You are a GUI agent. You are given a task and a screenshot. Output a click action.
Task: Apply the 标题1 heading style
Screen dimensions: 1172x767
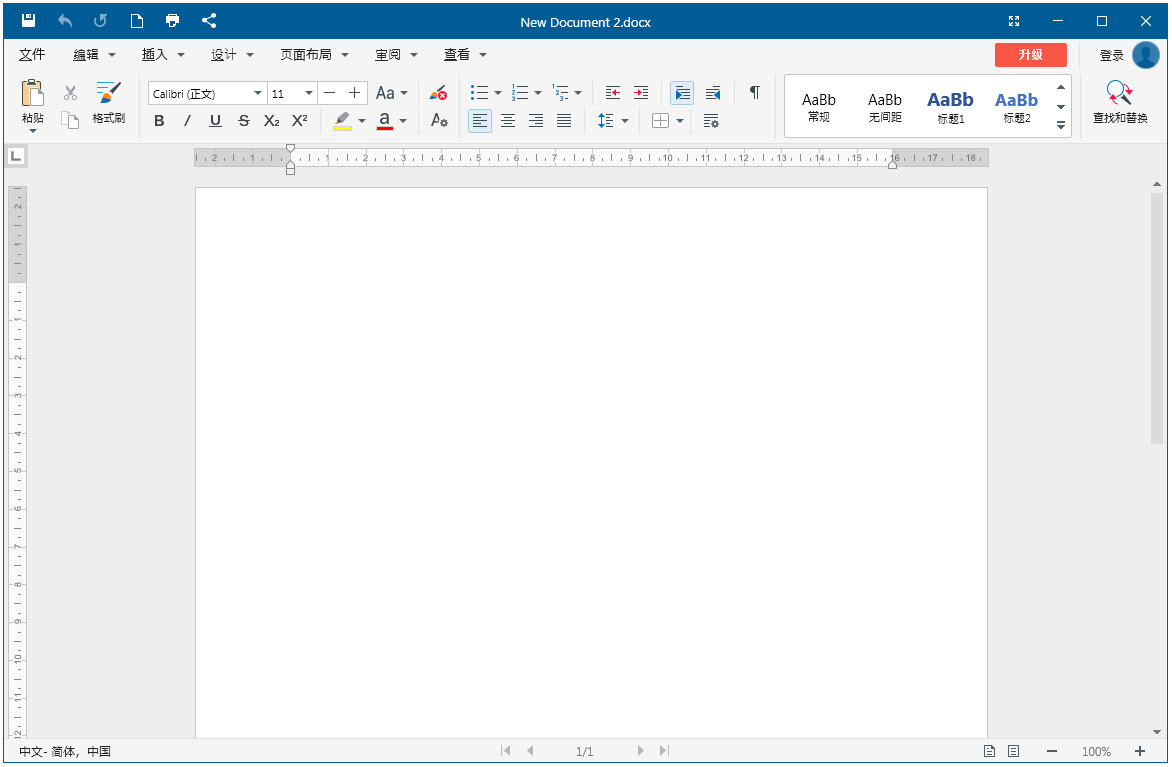pos(951,107)
